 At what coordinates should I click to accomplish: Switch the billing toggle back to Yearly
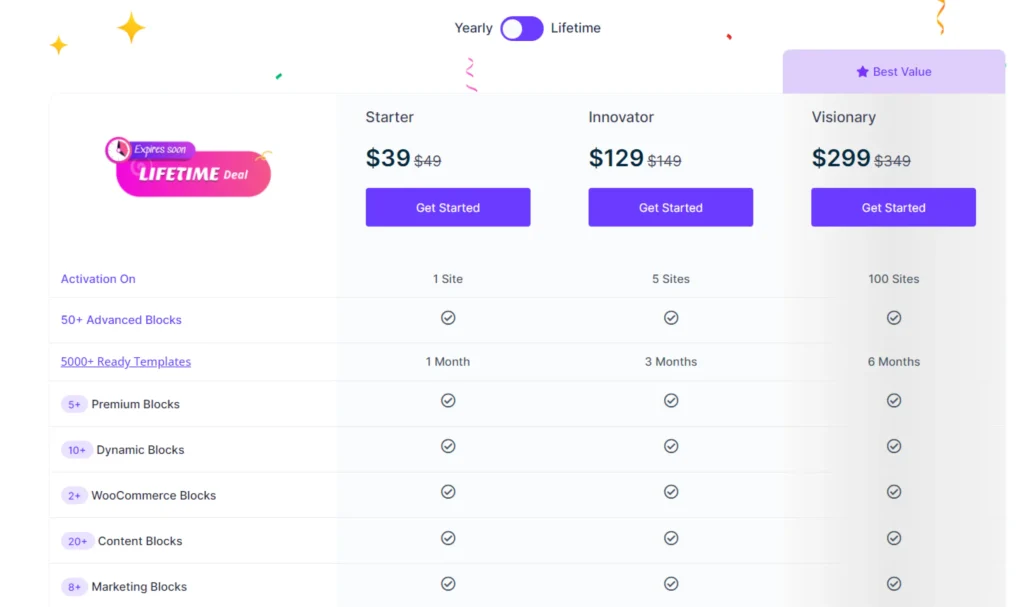coord(522,28)
